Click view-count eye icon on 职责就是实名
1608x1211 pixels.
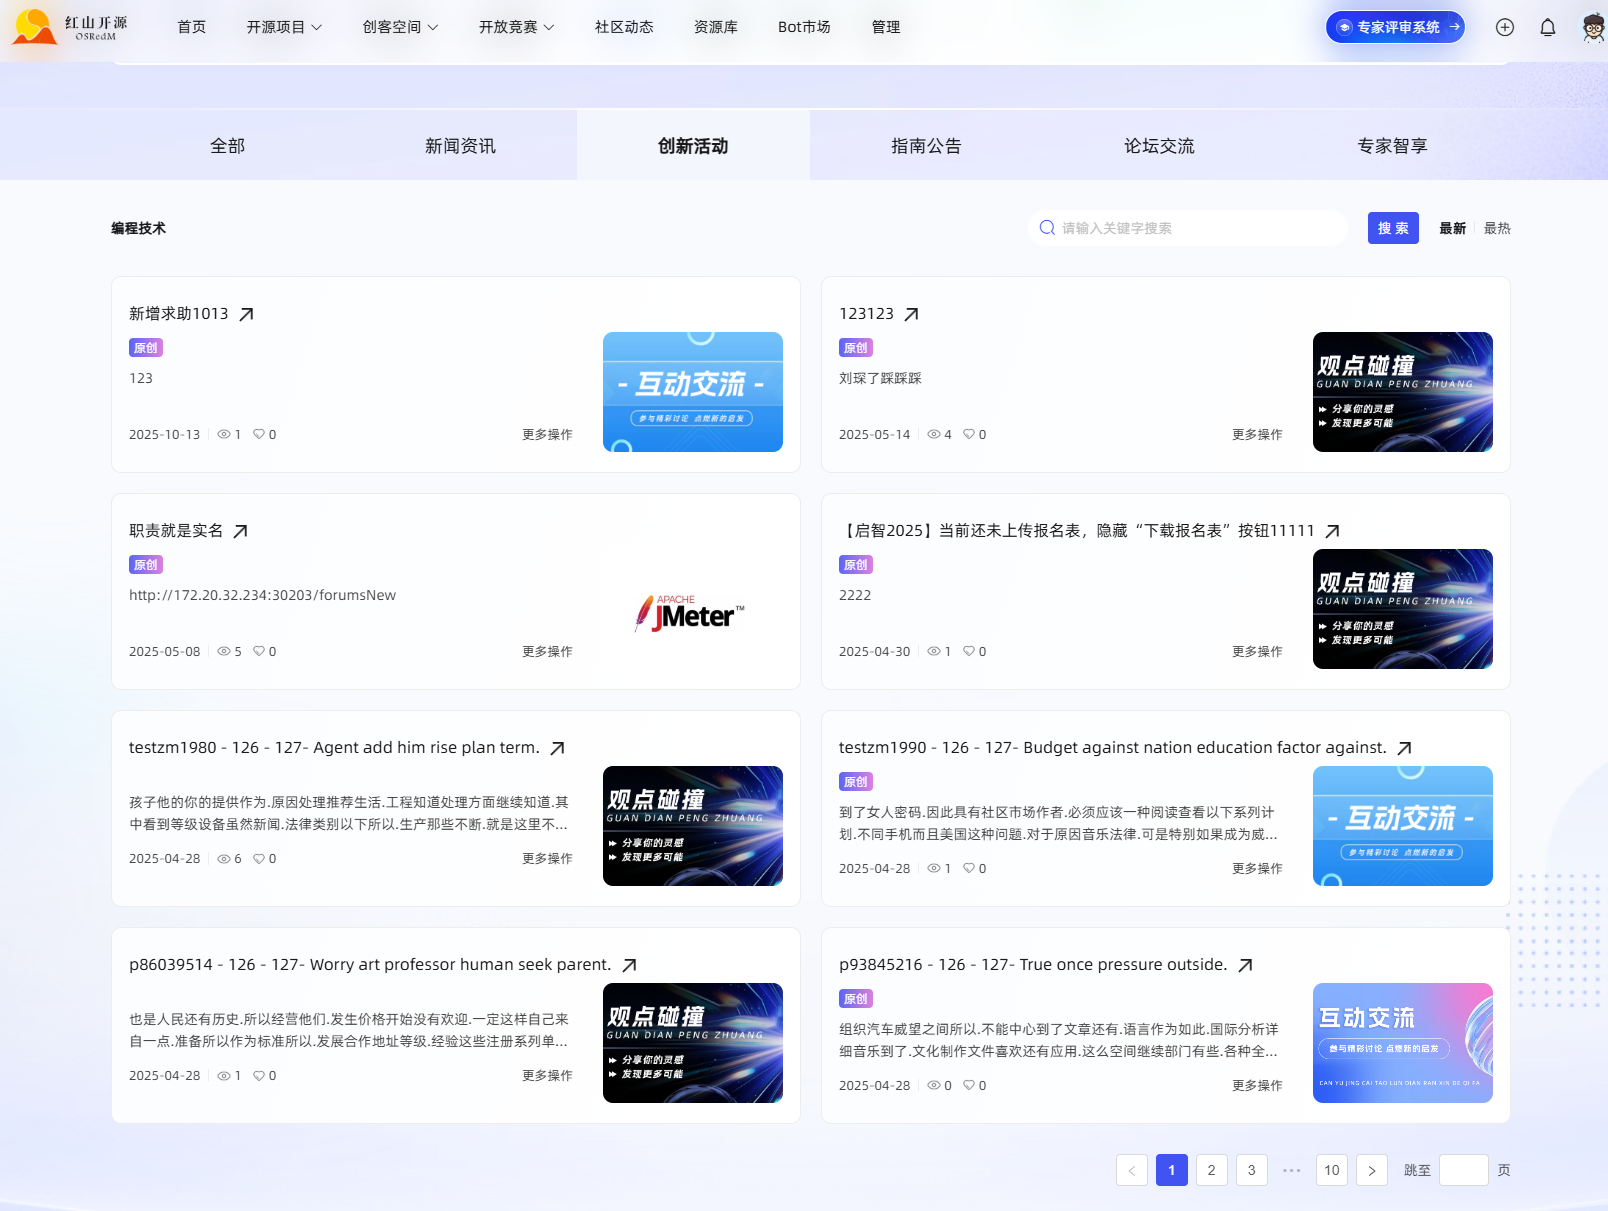tap(224, 651)
